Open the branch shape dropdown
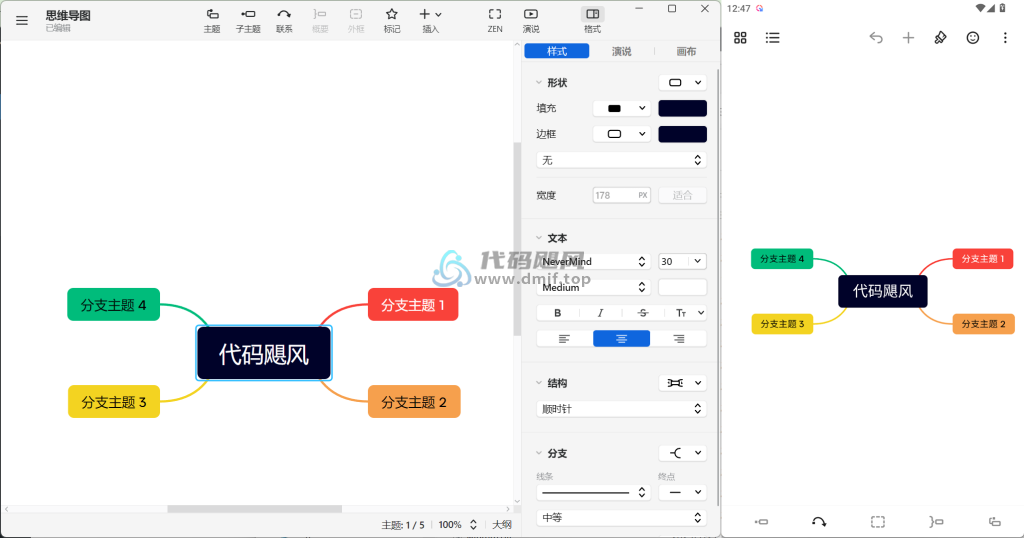 (x=683, y=453)
